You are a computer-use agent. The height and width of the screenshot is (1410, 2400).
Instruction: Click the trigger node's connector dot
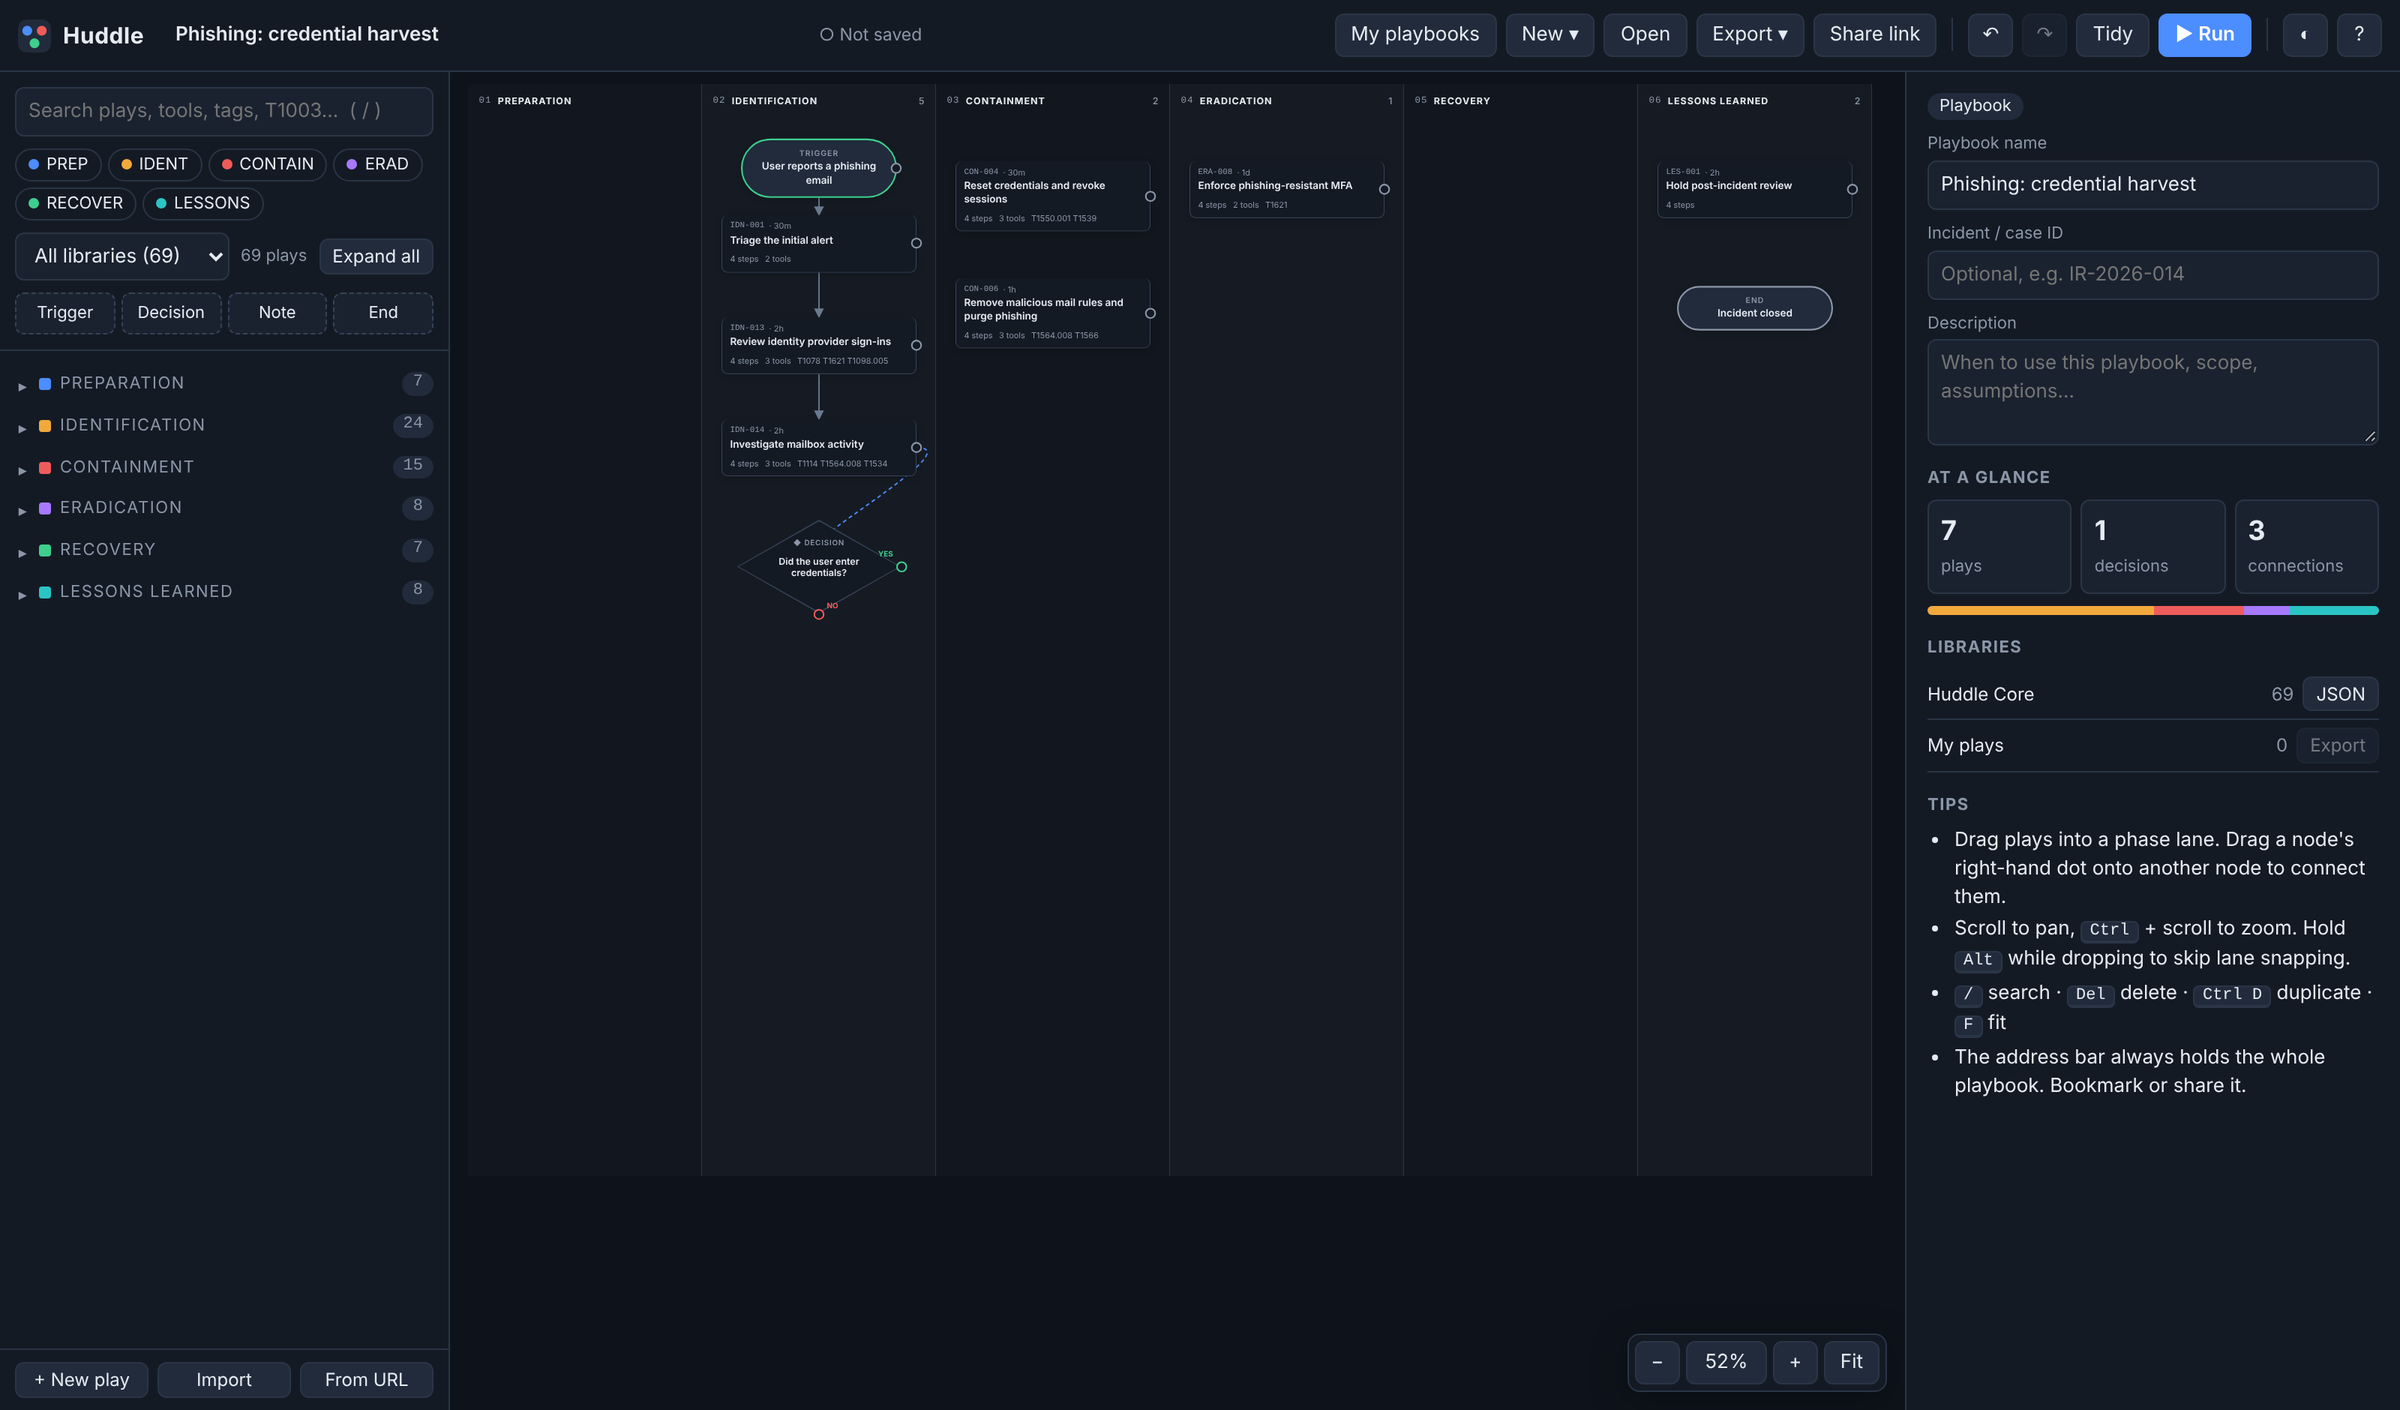coord(896,168)
